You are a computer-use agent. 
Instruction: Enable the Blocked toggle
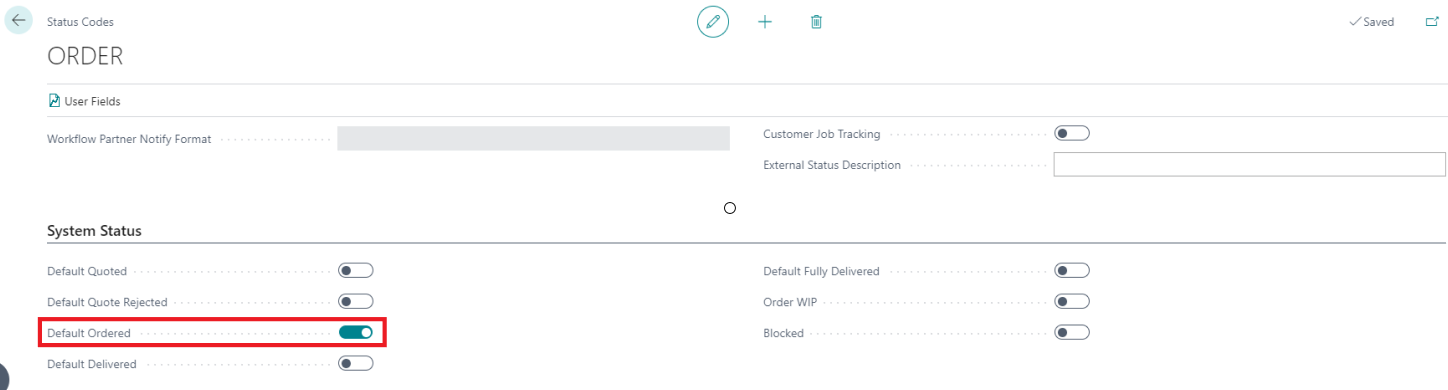click(1072, 333)
